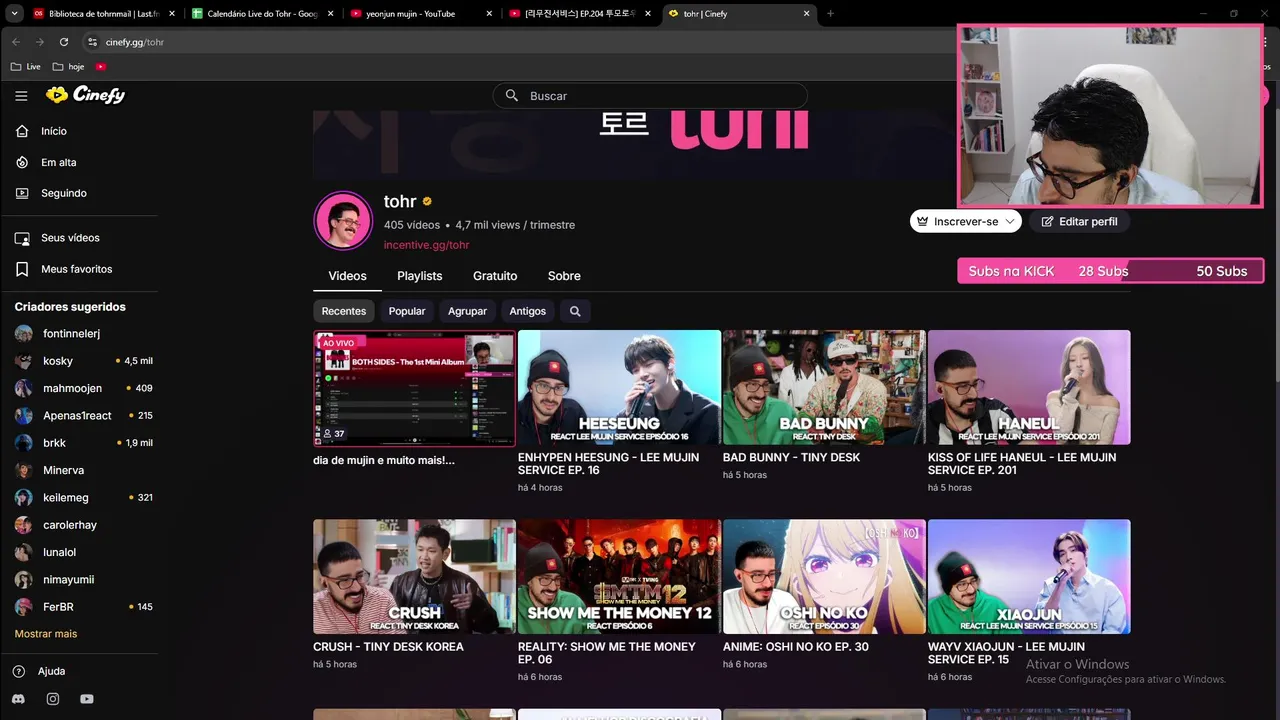Select the Popular filter chip
This screenshot has width=1280, height=720.
[407, 311]
